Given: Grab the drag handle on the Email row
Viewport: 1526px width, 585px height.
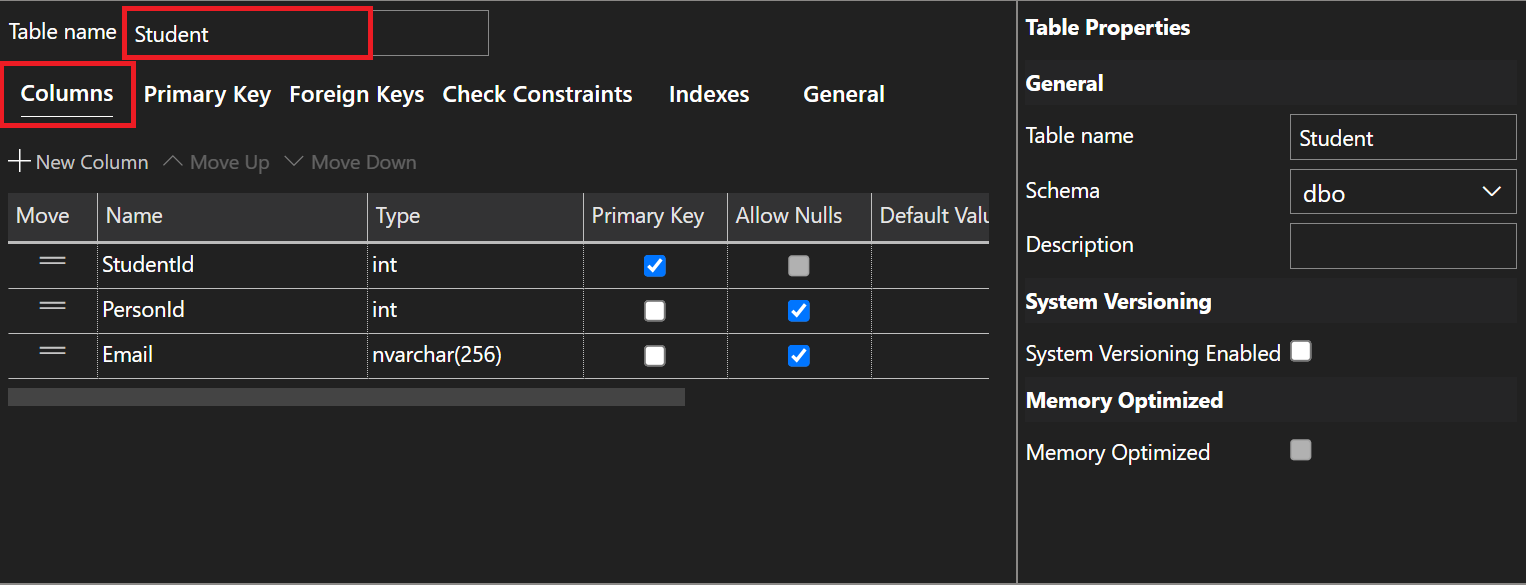Looking at the screenshot, I should tap(51, 354).
